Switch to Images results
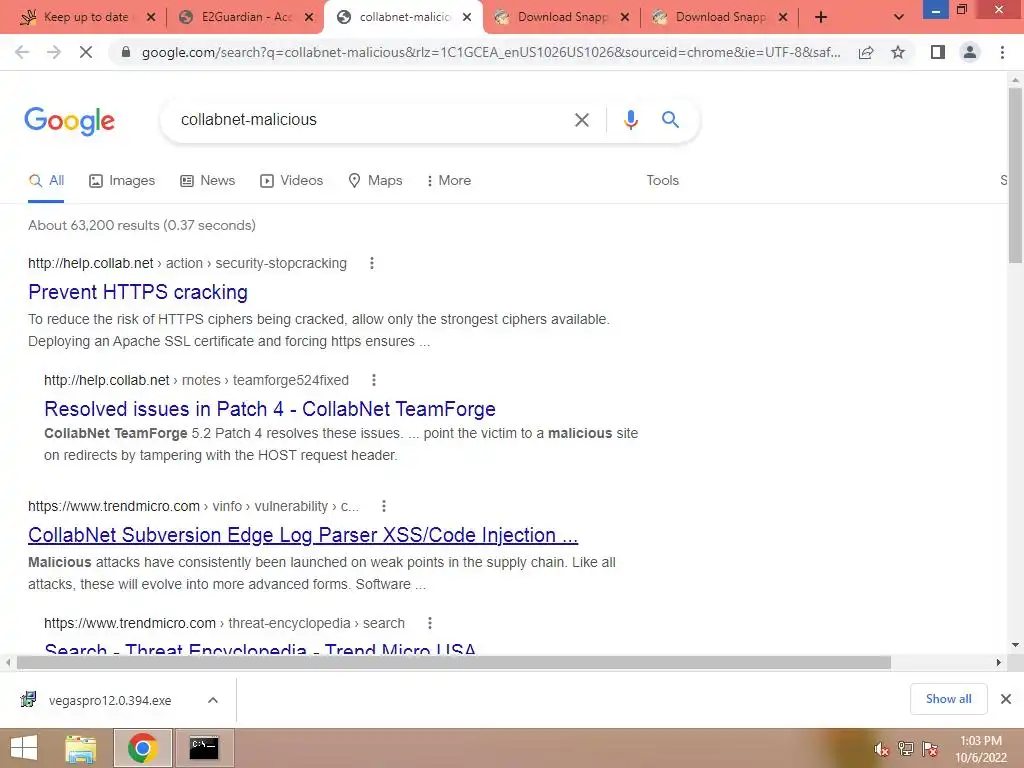Screen dimensions: 1024x768 pos(122,181)
